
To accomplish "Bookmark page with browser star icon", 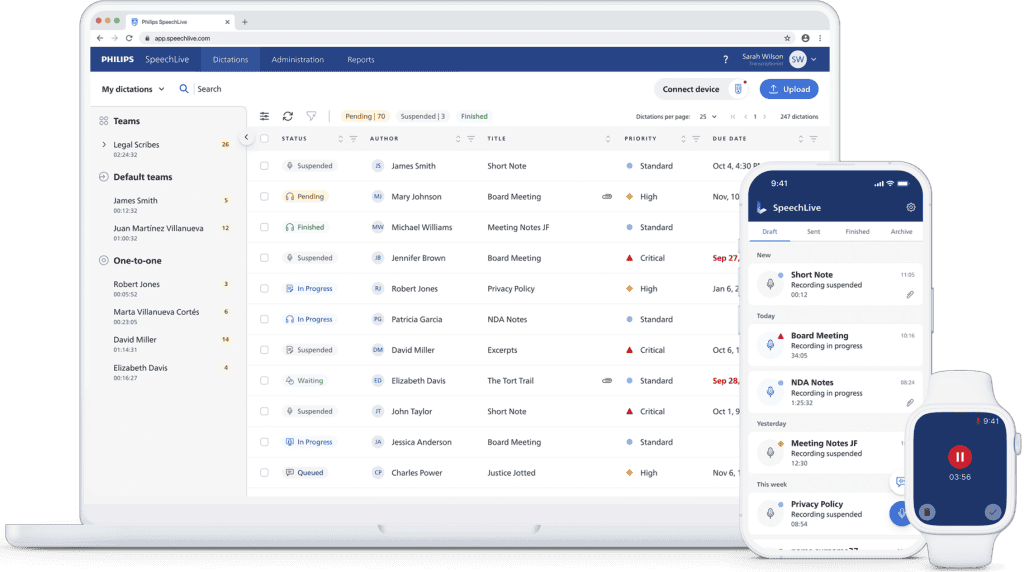I will [x=787, y=38].
